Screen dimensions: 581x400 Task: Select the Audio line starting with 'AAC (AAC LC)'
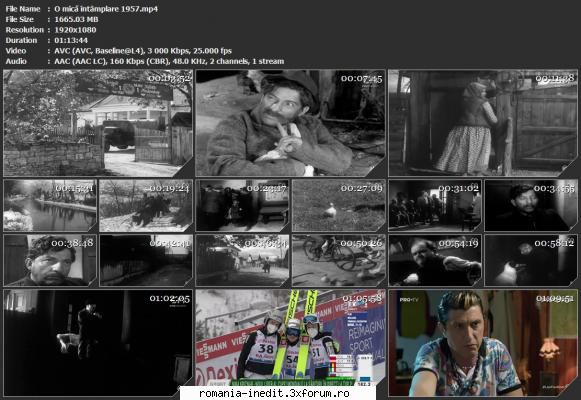pos(169,61)
